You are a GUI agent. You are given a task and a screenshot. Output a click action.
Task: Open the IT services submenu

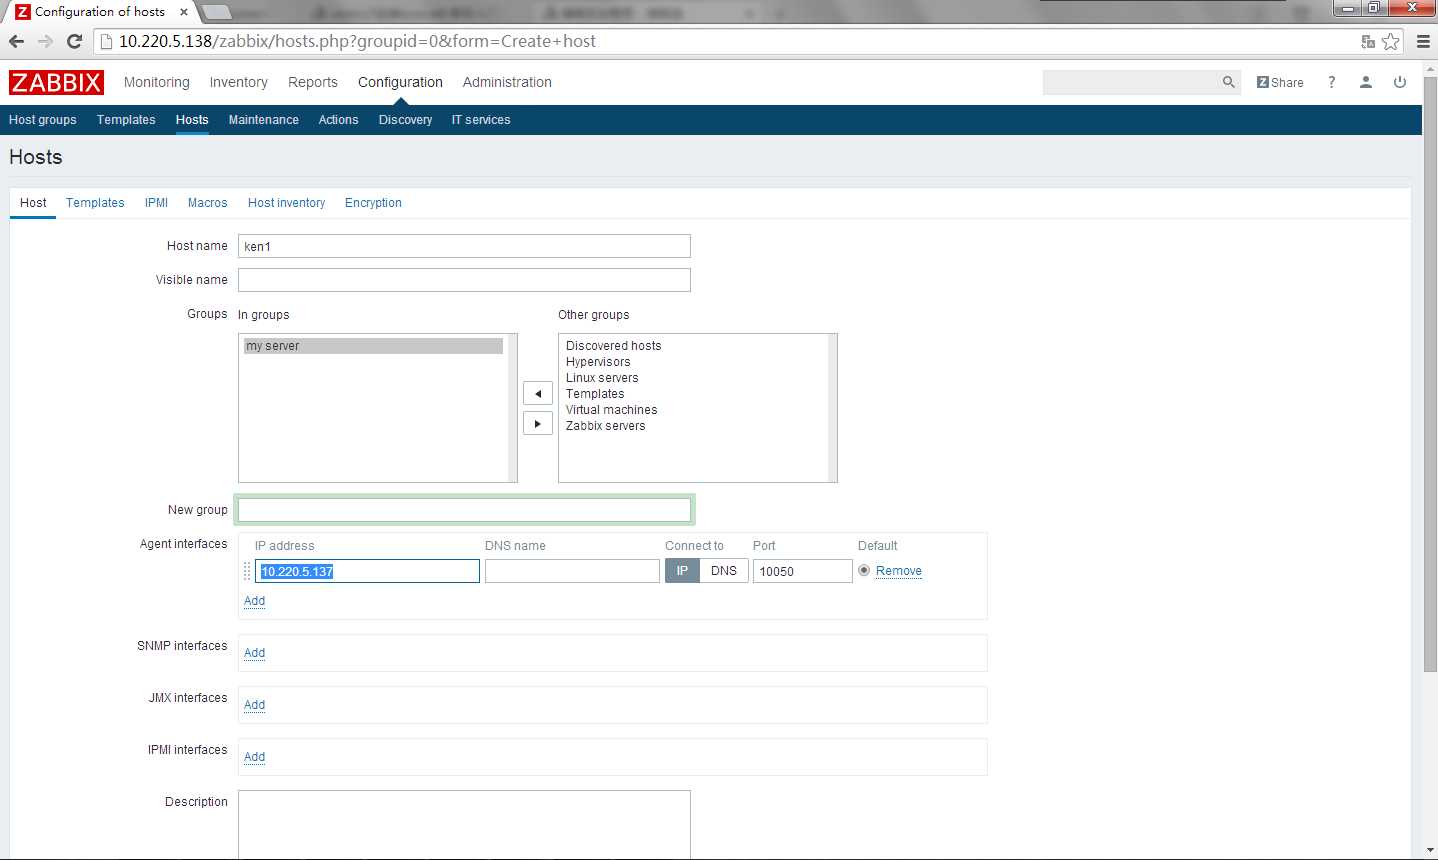[481, 119]
